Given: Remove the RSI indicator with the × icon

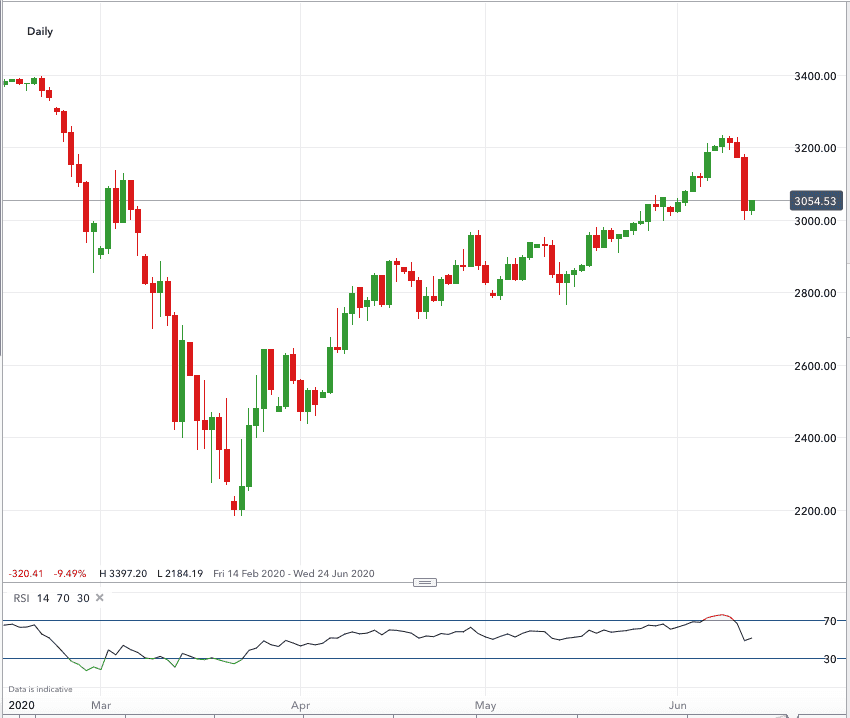Looking at the screenshot, I should click(x=99, y=598).
